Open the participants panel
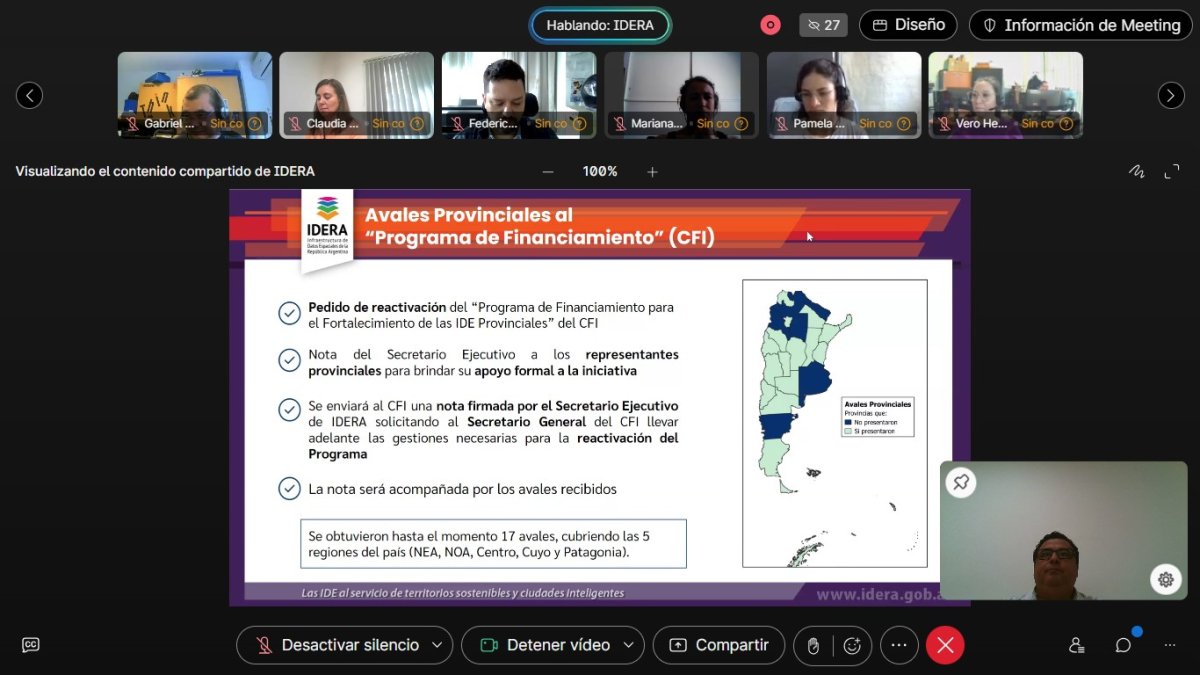This screenshot has height=675, width=1200. [x=1076, y=645]
